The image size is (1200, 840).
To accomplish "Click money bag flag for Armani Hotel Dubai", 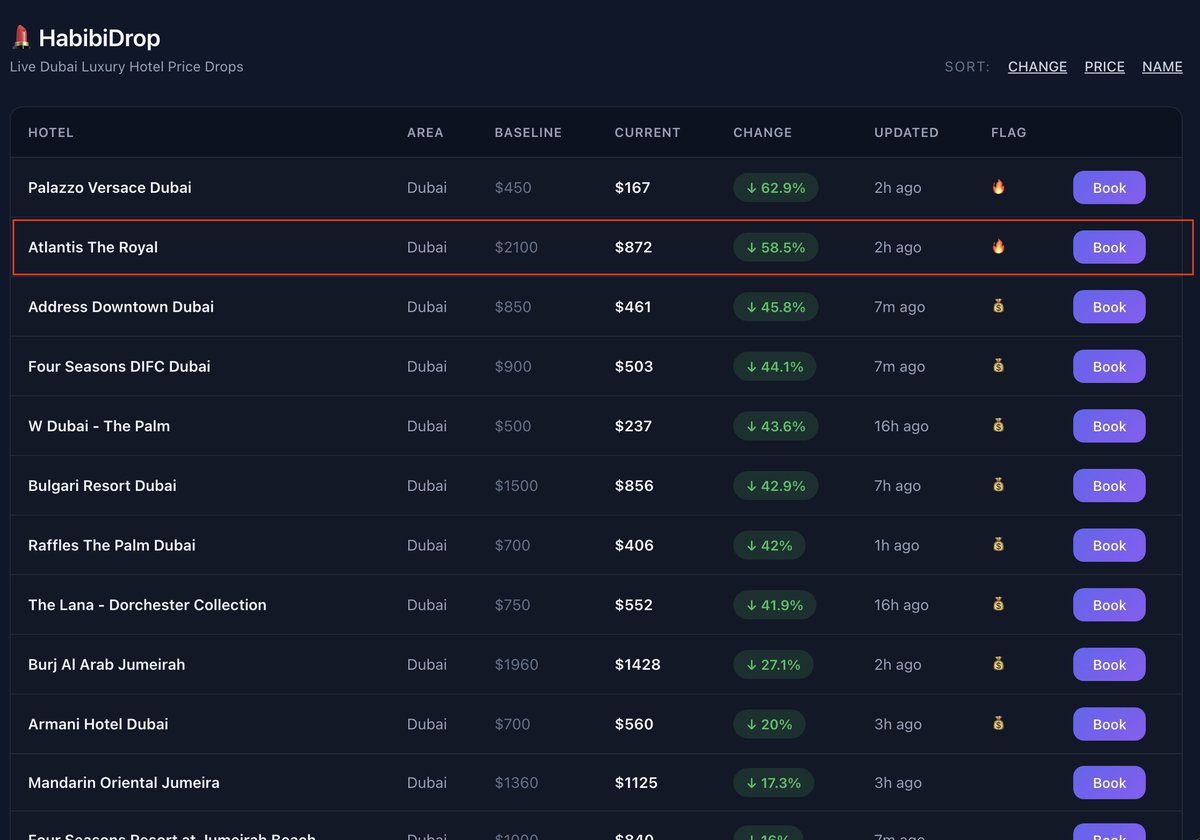I will (x=998, y=723).
